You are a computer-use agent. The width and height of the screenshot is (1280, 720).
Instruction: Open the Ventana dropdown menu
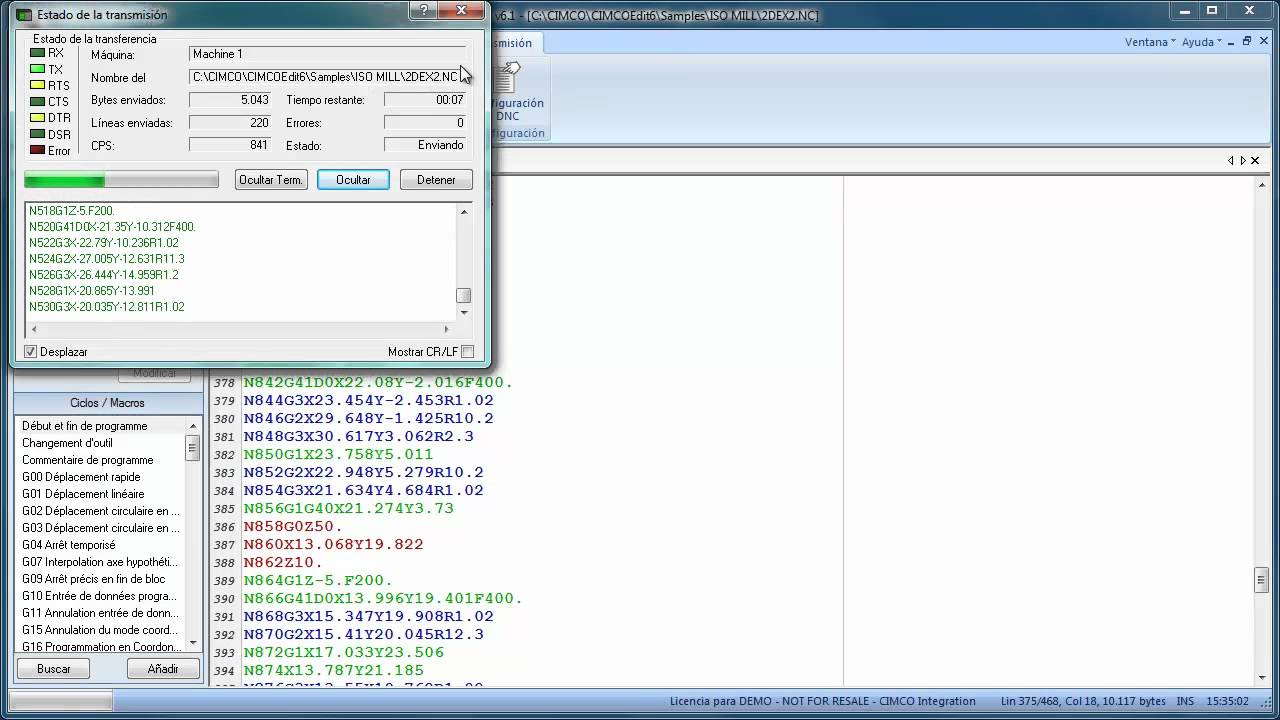coord(1151,42)
